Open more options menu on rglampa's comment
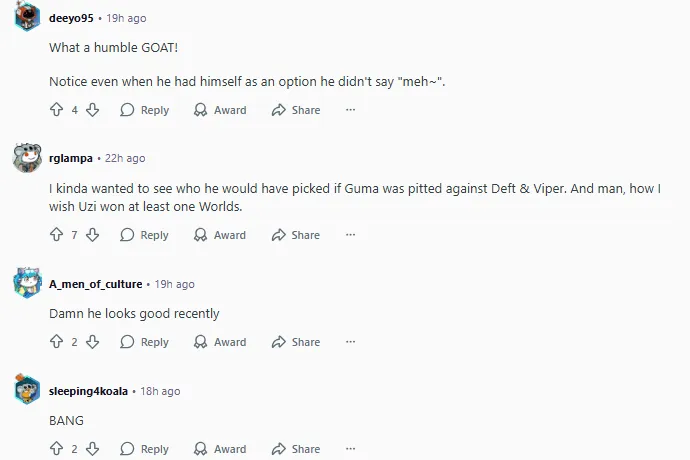This screenshot has width=690, height=460. pos(350,235)
